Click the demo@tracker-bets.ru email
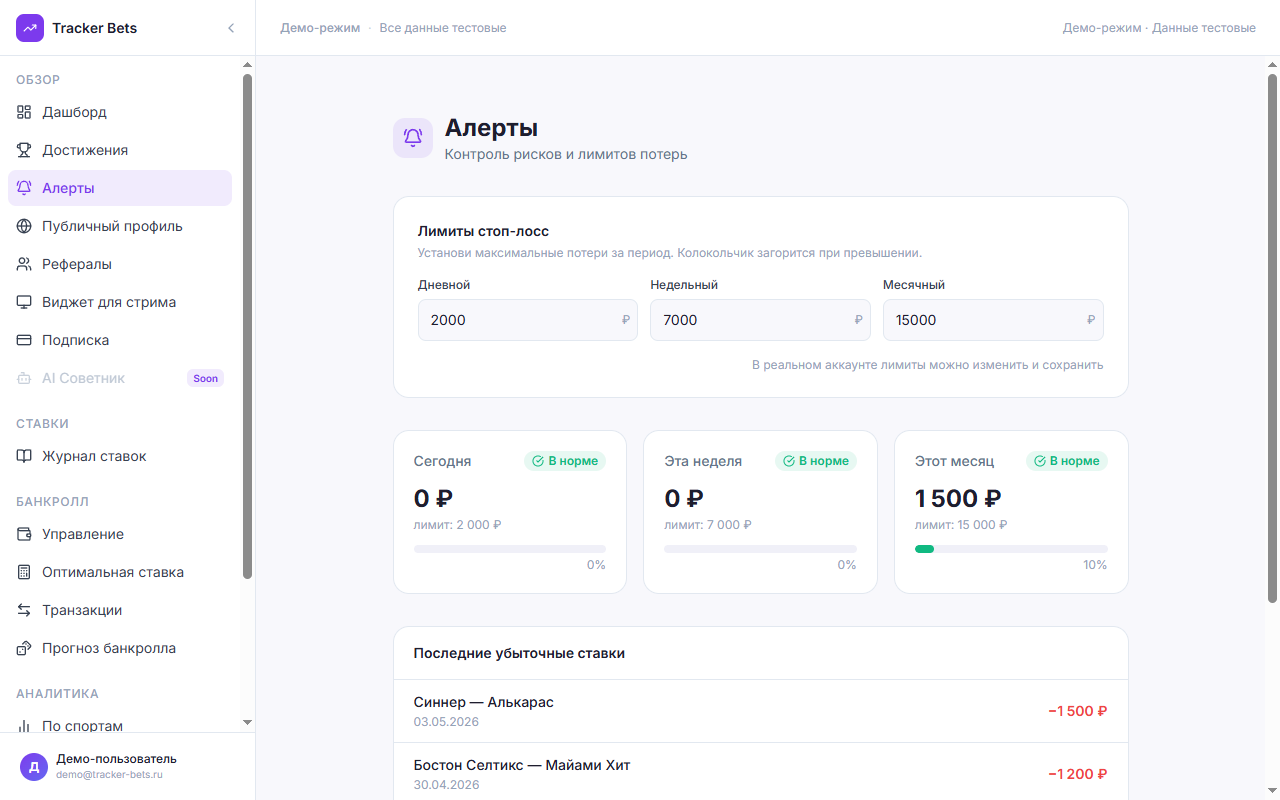Screen dimensions: 1280x800 tap(109, 775)
